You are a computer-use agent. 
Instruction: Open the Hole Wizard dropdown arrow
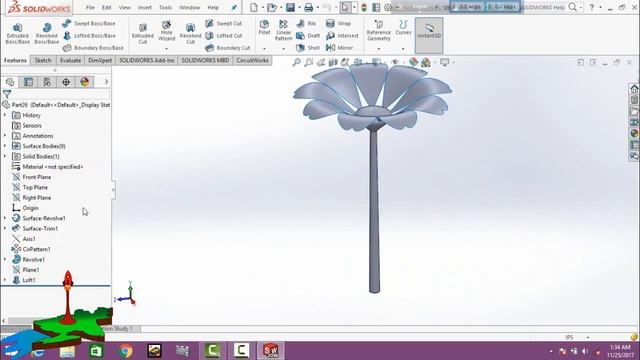point(166,49)
